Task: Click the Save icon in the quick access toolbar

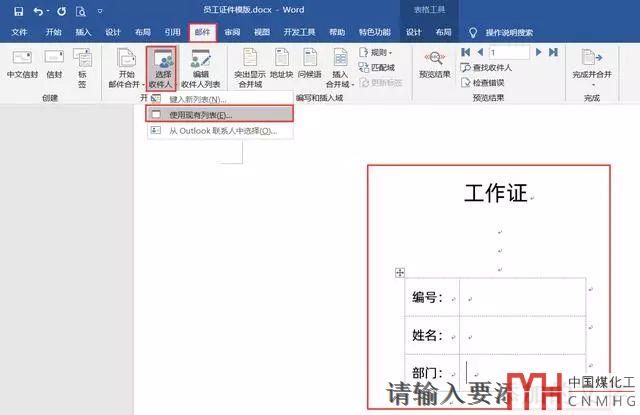Action: point(19,11)
